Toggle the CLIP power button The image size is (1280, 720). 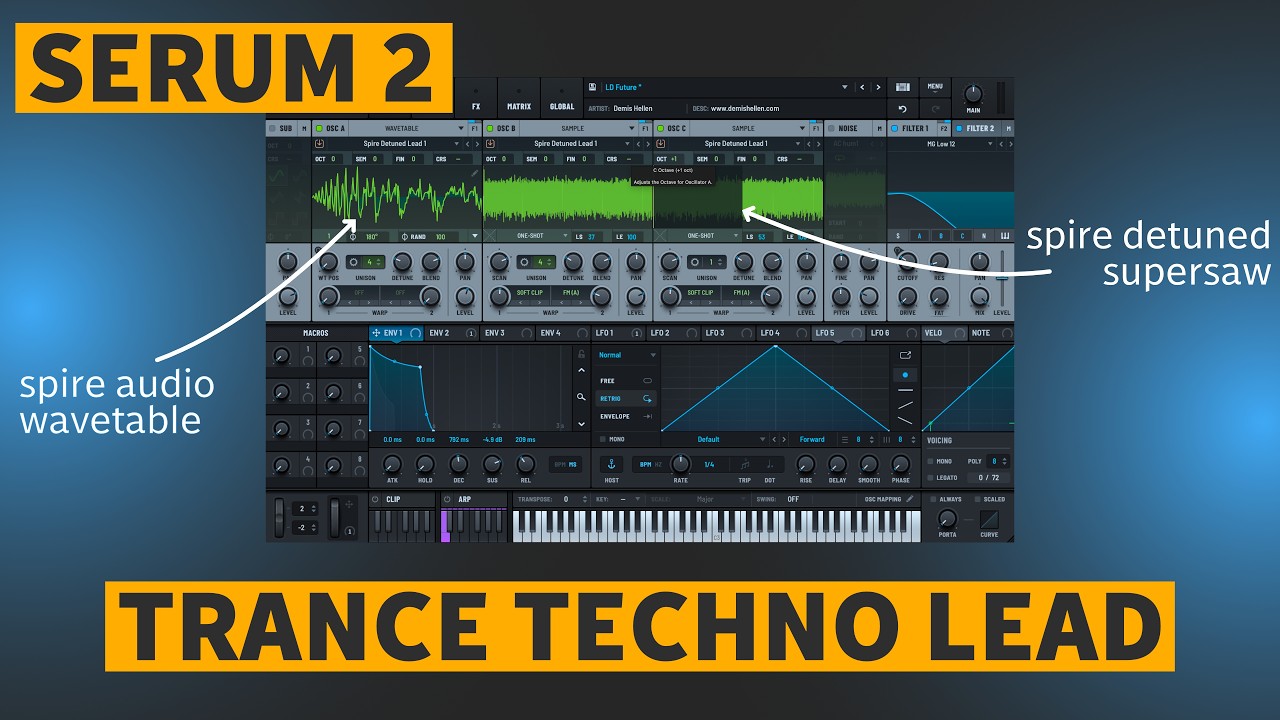coord(375,499)
